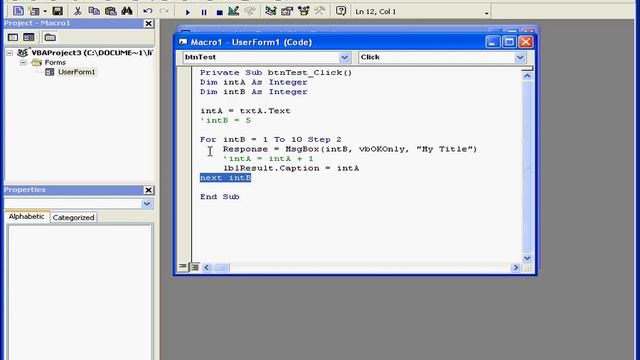Click the View Code icon in Project panel
This screenshot has height=360, width=640.
(13, 38)
